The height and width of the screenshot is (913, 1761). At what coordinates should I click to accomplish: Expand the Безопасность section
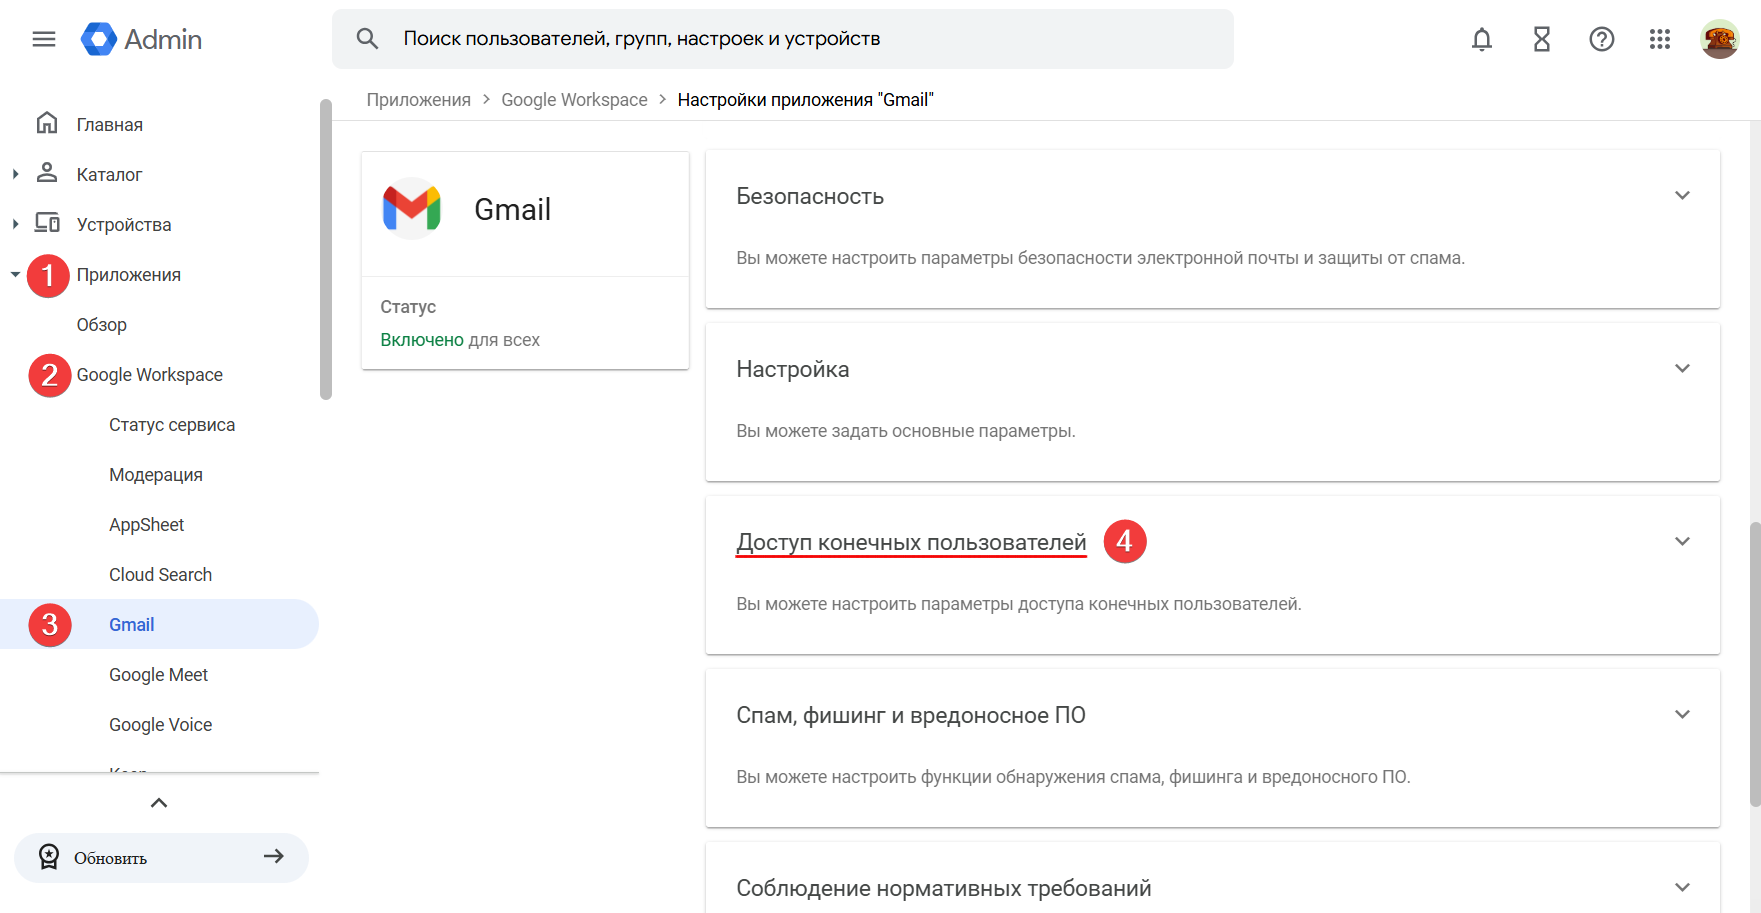click(1682, 196)
